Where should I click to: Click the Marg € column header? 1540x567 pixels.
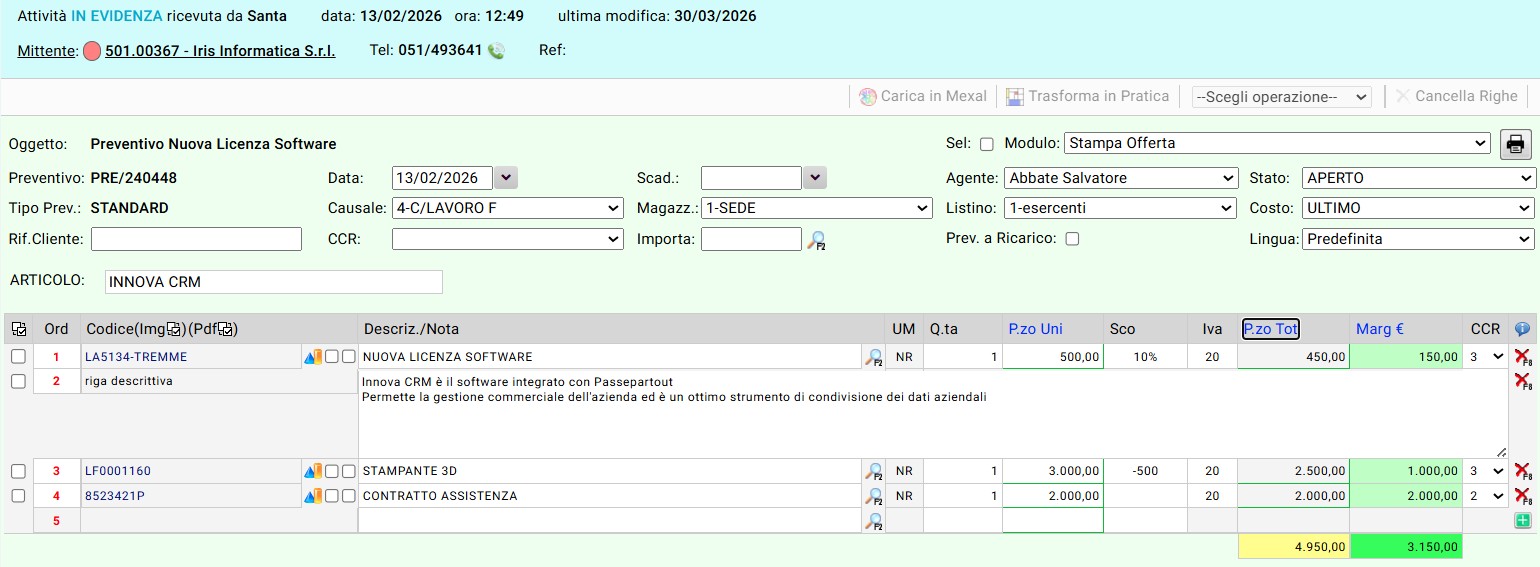click(1379, 329)
